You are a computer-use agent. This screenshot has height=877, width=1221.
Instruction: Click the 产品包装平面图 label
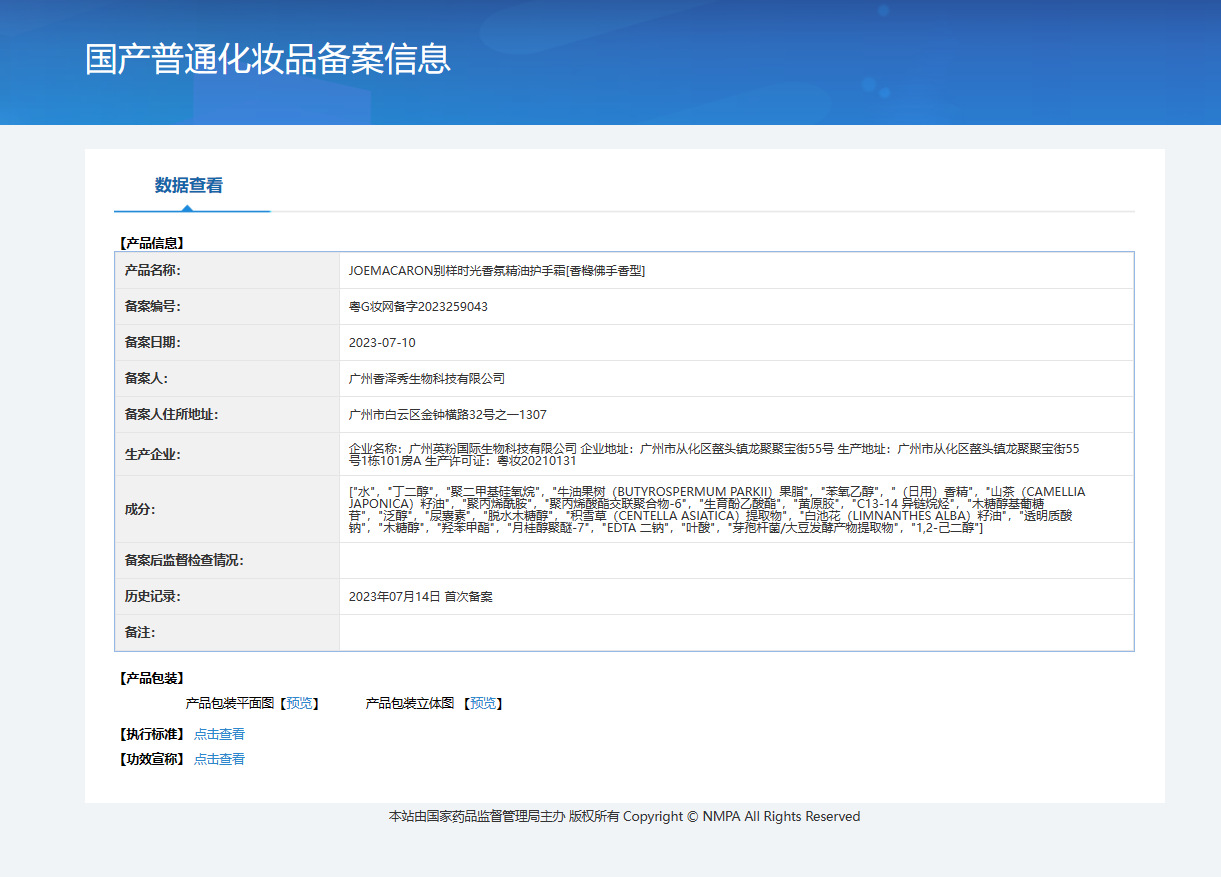point(230,703)
